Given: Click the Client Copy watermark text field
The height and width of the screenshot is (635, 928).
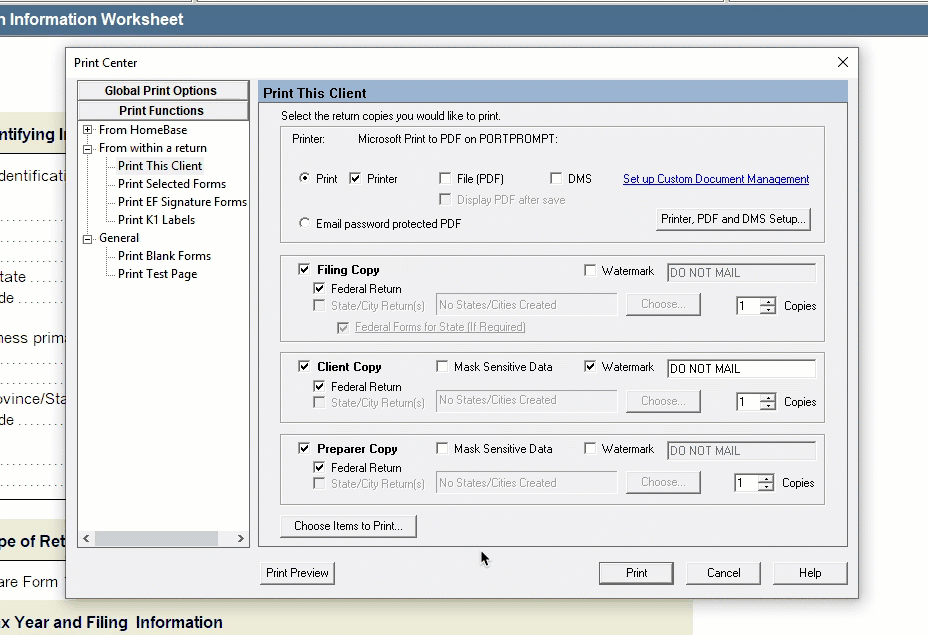Looking at the screenshot, I should [740, 369].
